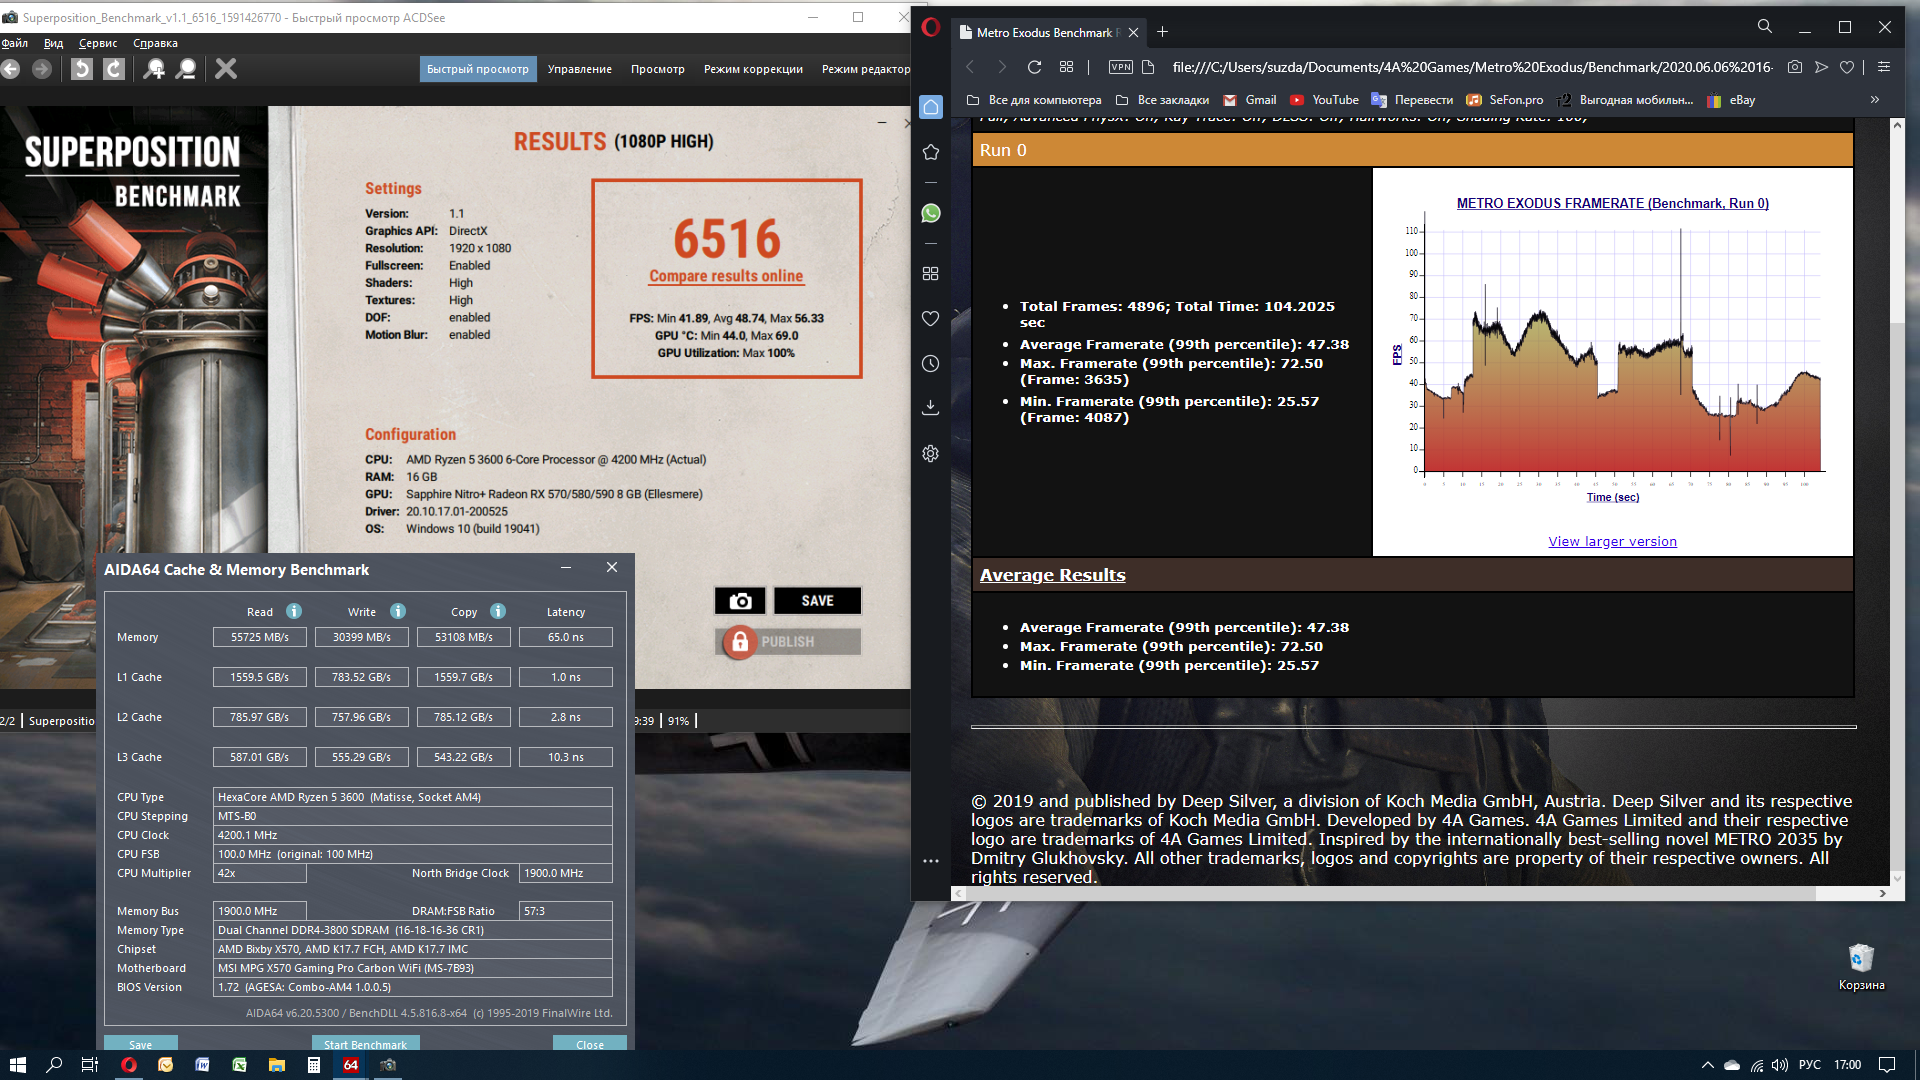Click Start Benchmark button in AIDA64
This screenshot has width=1920, height=1080.
pos(365,1044)
